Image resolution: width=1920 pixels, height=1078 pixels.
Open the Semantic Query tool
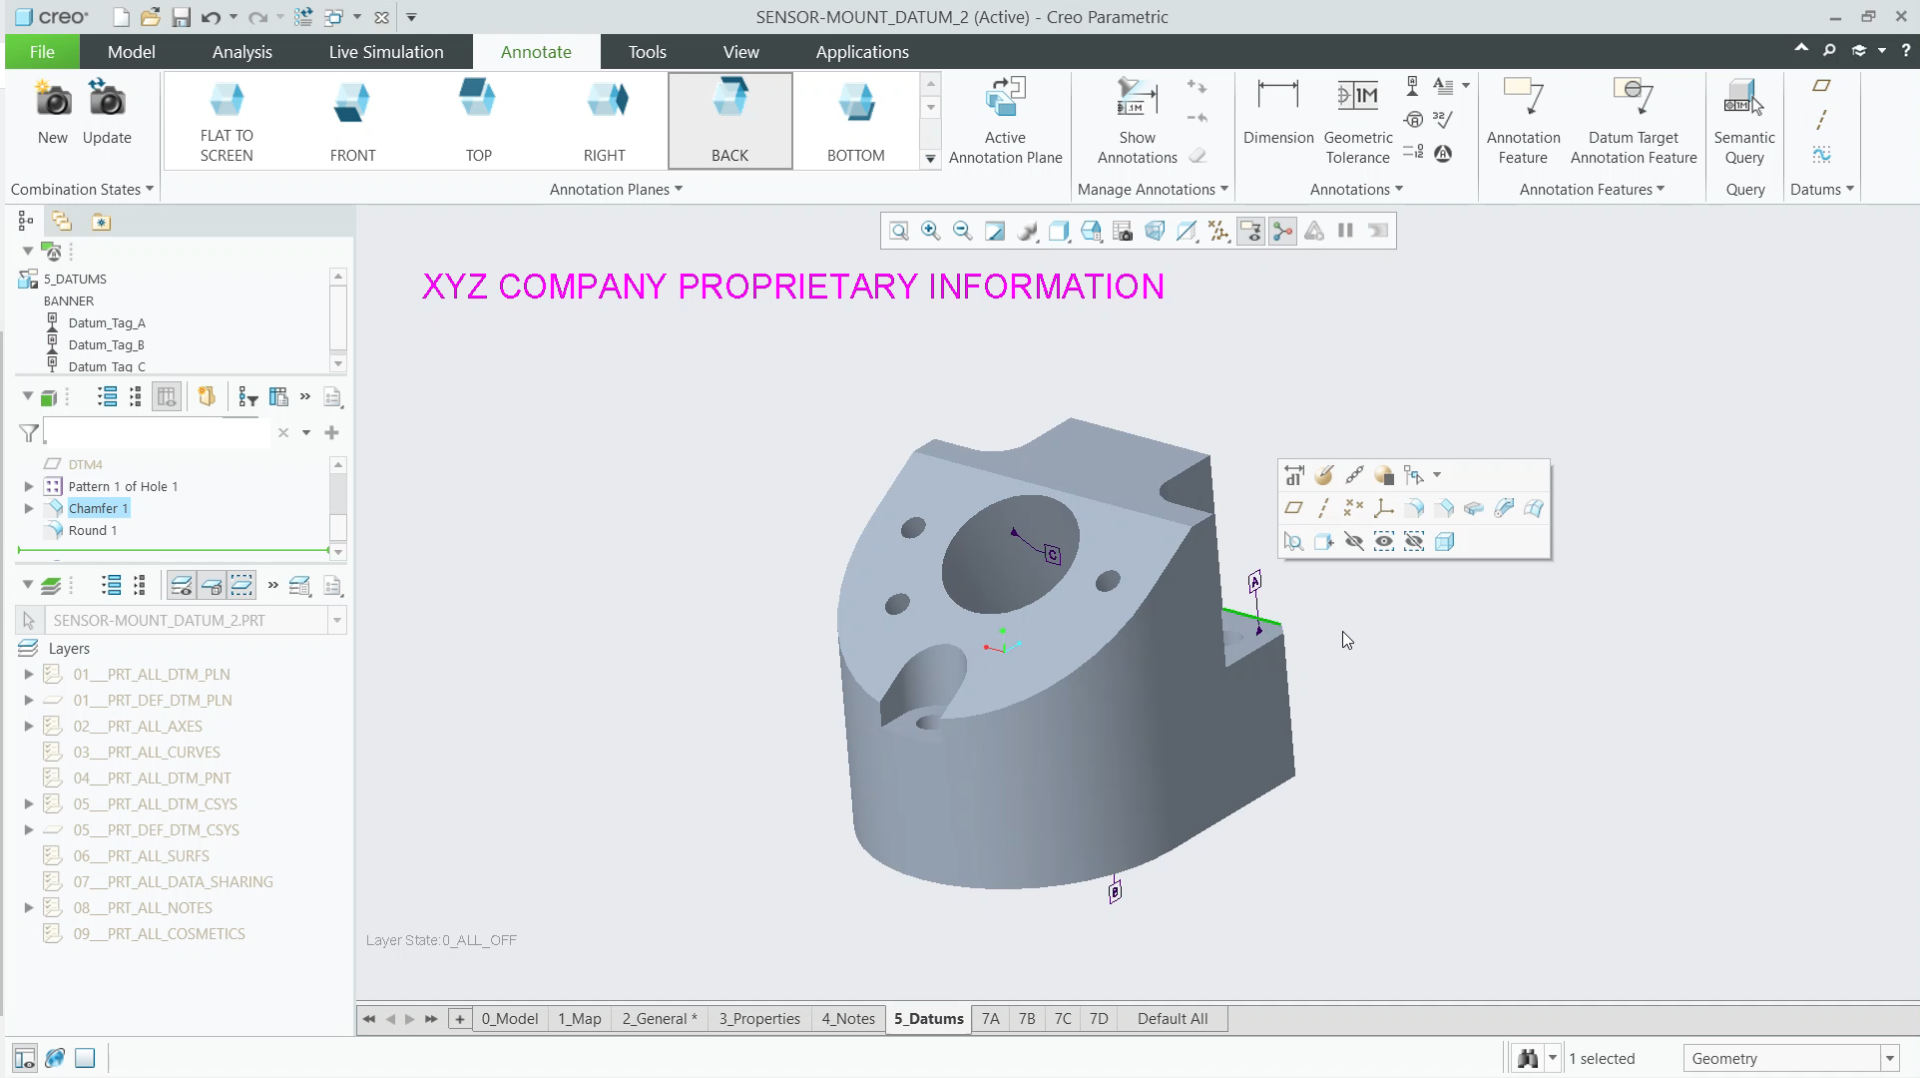1744,120
